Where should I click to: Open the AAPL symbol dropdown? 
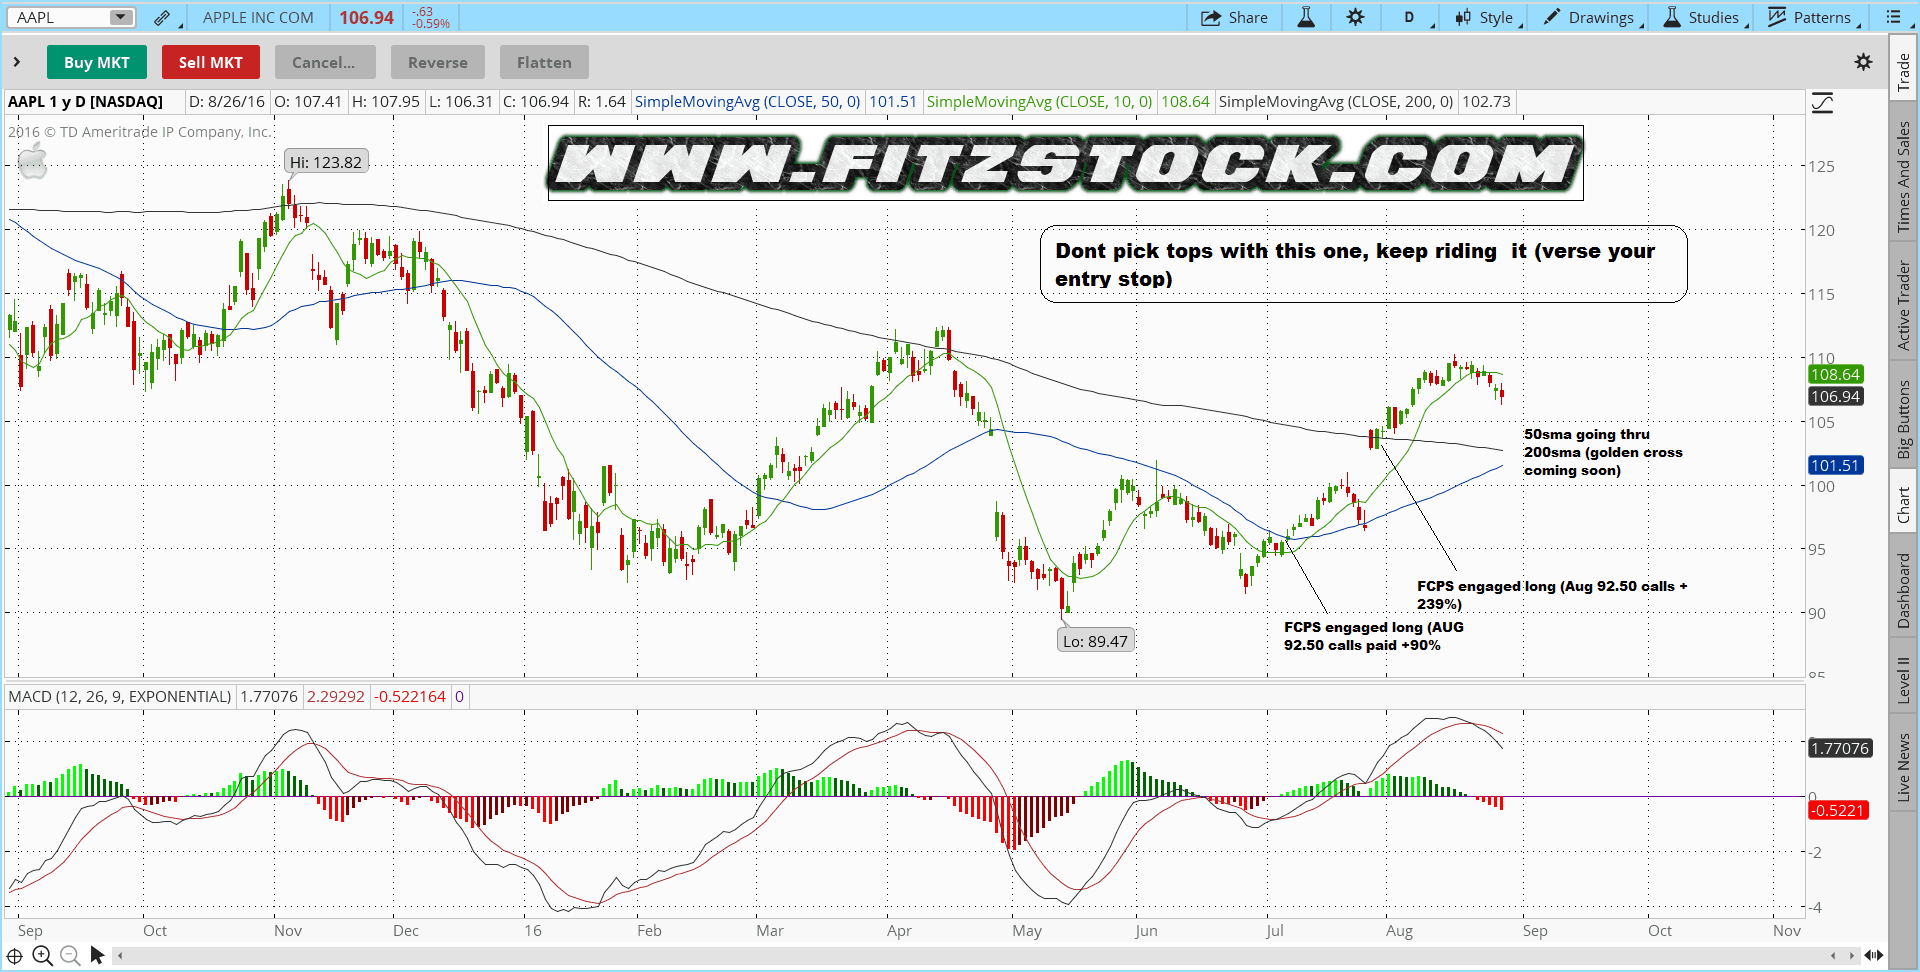coord(121,18)
